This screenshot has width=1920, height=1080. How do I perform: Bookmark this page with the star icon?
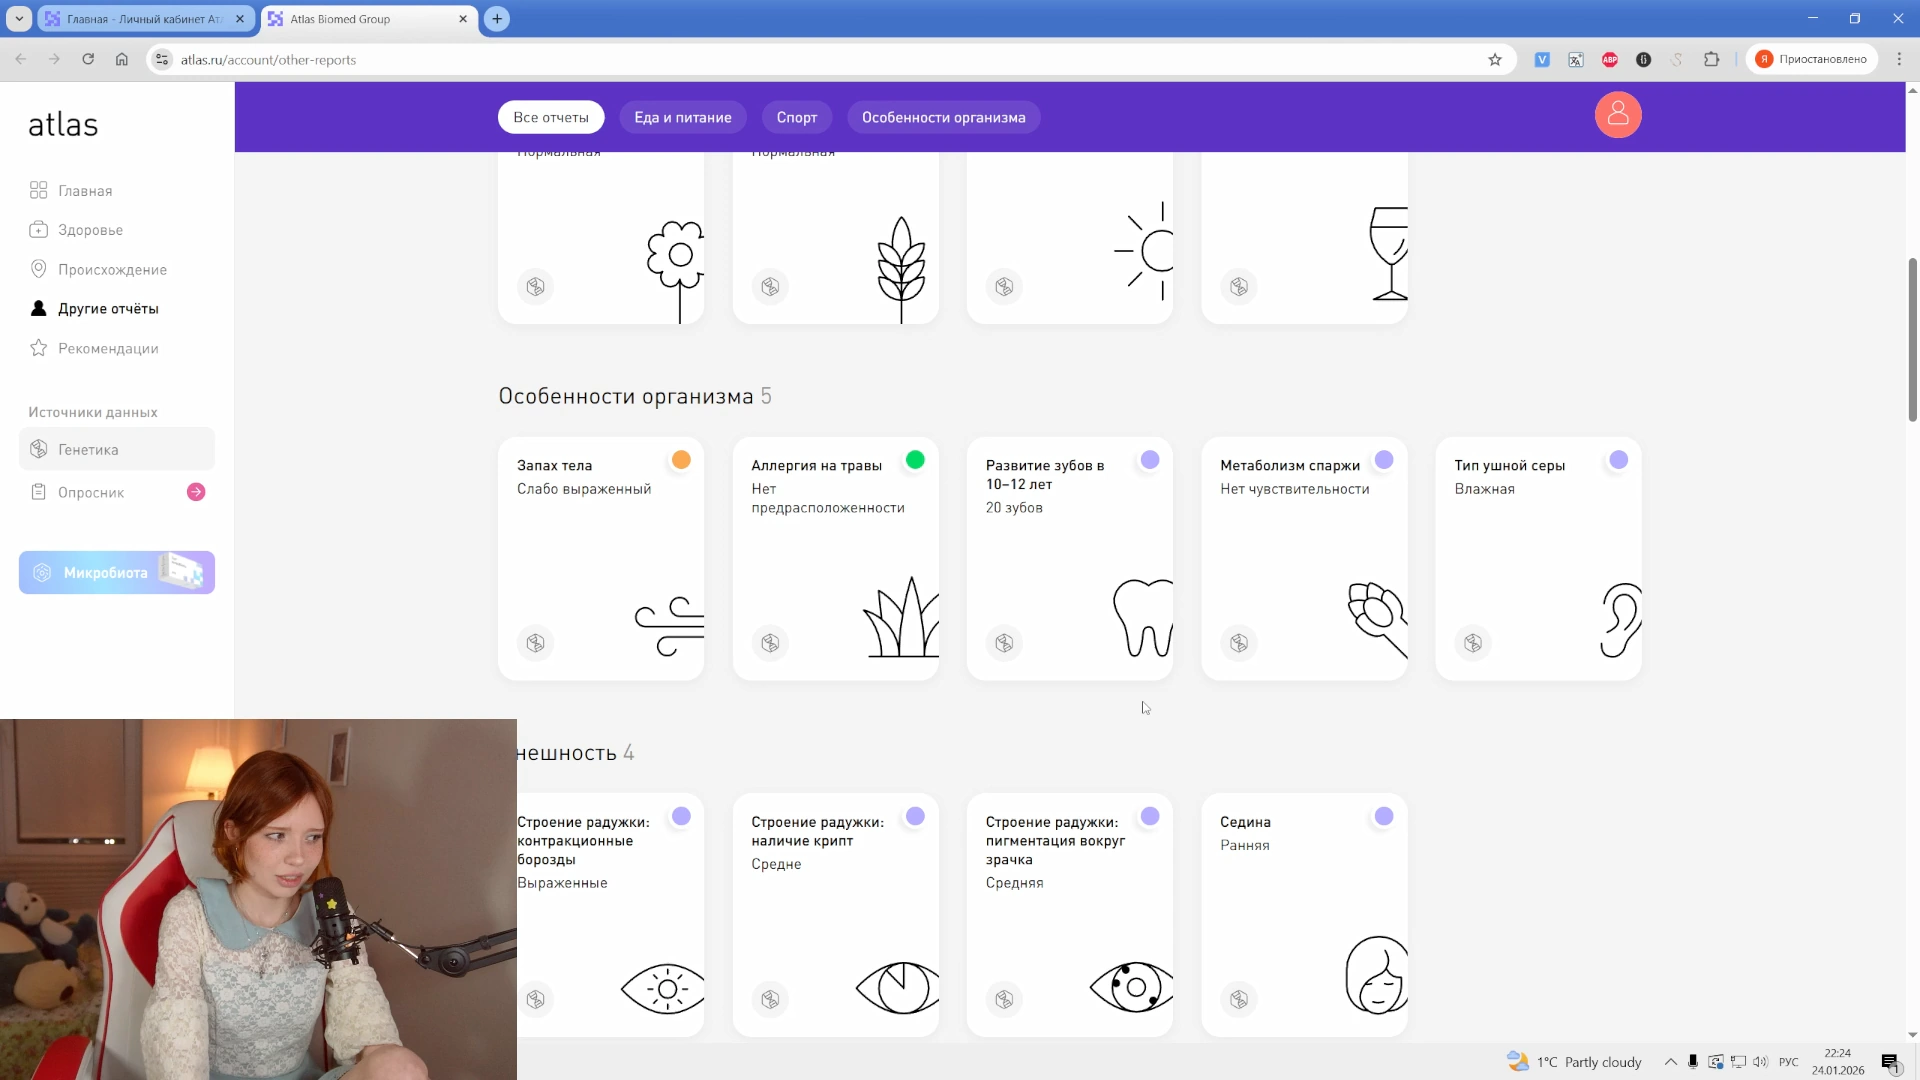(x=1495, y=60)
